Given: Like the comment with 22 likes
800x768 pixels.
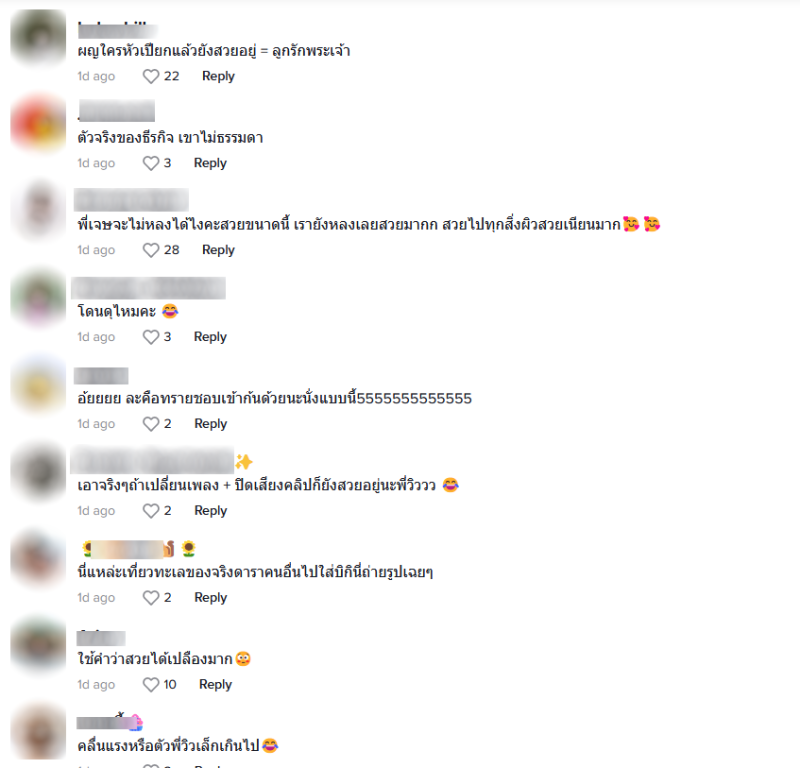Looking at the screenshot, I should 151,76.
